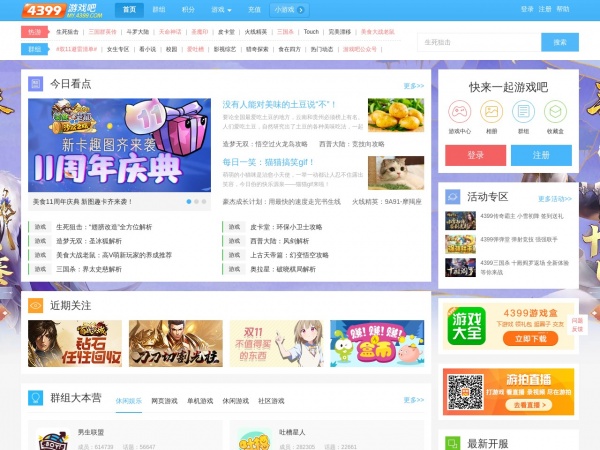The height and width of the screenshot is (450, 600).
Task: Open 更多>> in 群组大本营
Action: tap(414, 400)
